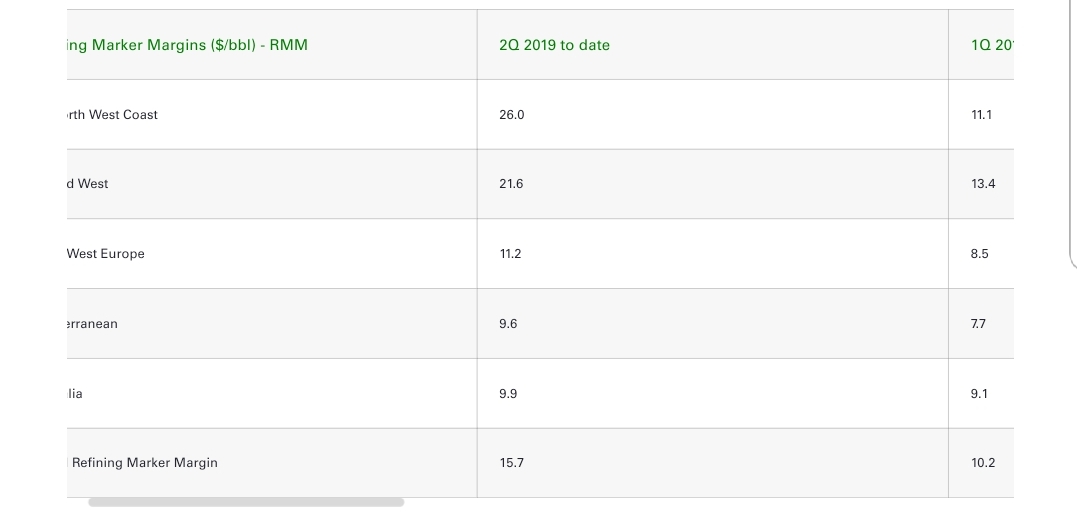This screenshot has width=1077, height=525.
Task: Click the 7.7 value in the 1Q column
Action: pos(979,324)
